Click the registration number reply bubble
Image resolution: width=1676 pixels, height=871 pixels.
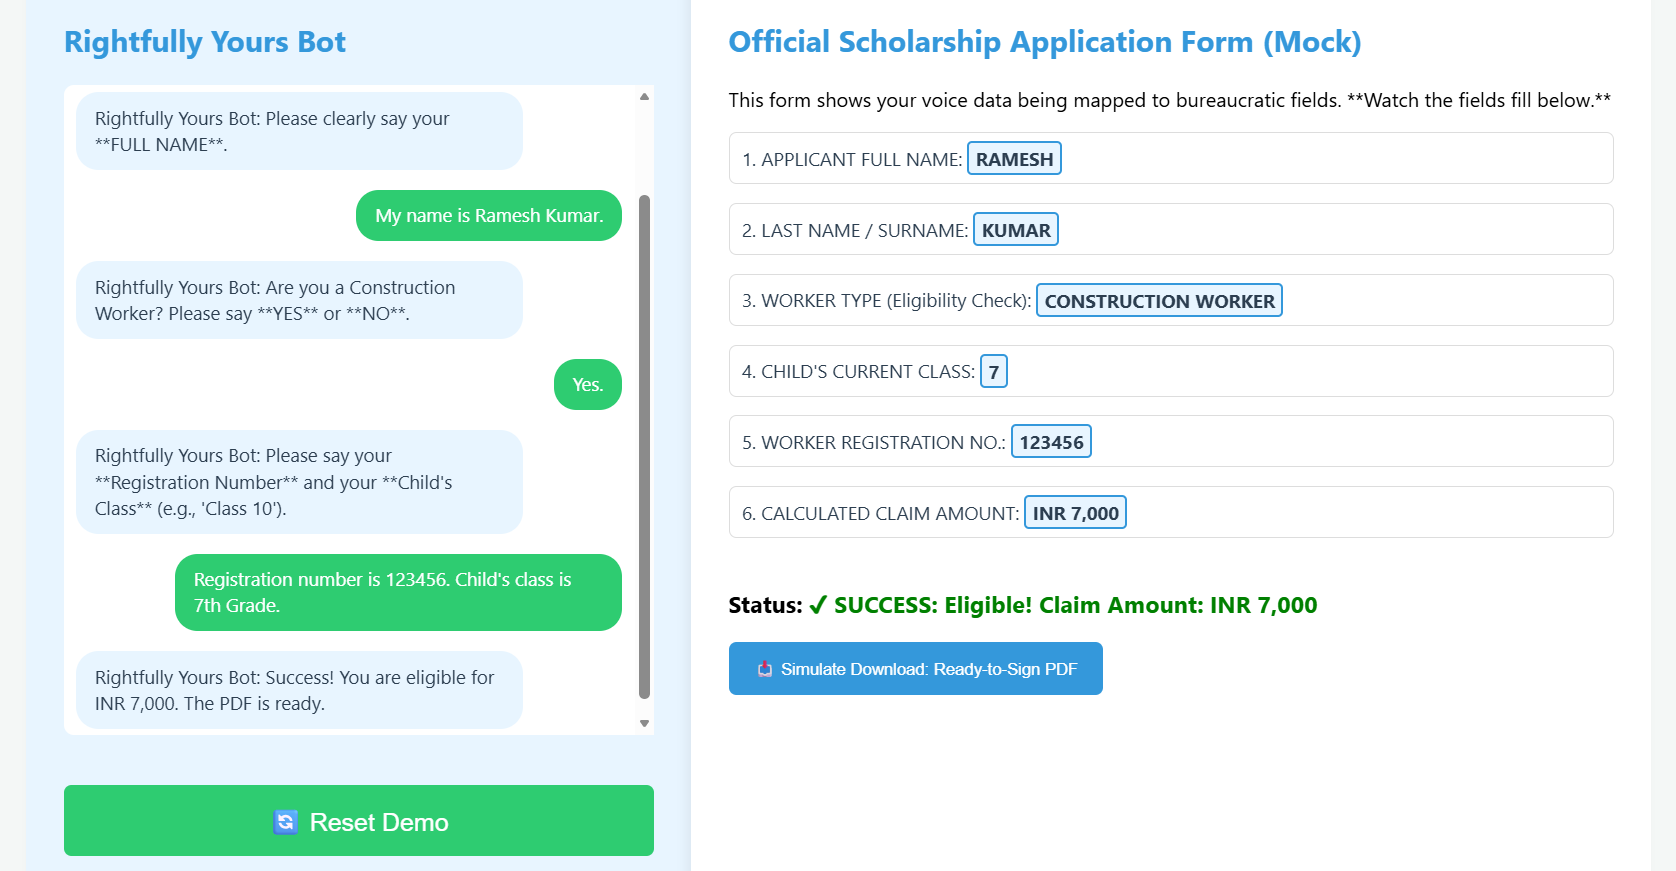pyautogui.click(x=397, y=592)
